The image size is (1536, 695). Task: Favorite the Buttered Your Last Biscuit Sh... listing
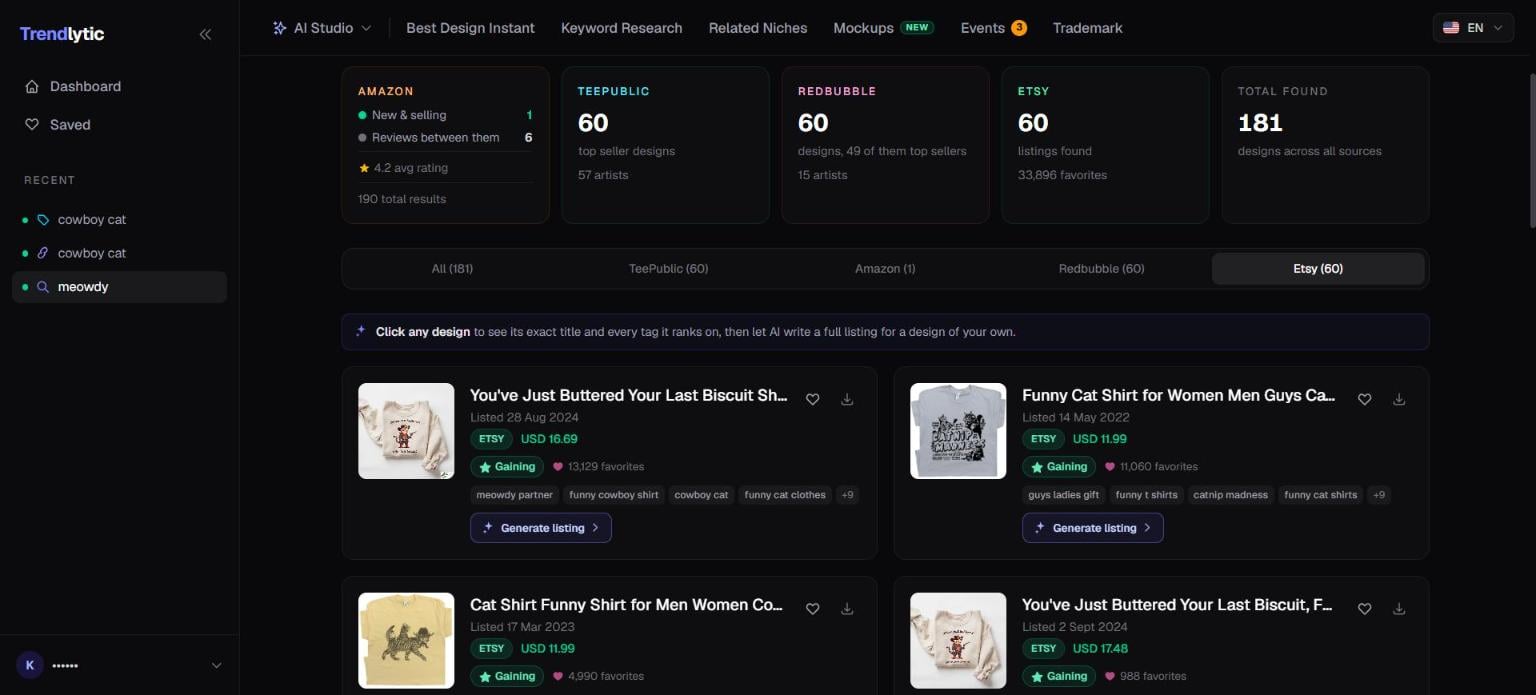tap(813, 399)
